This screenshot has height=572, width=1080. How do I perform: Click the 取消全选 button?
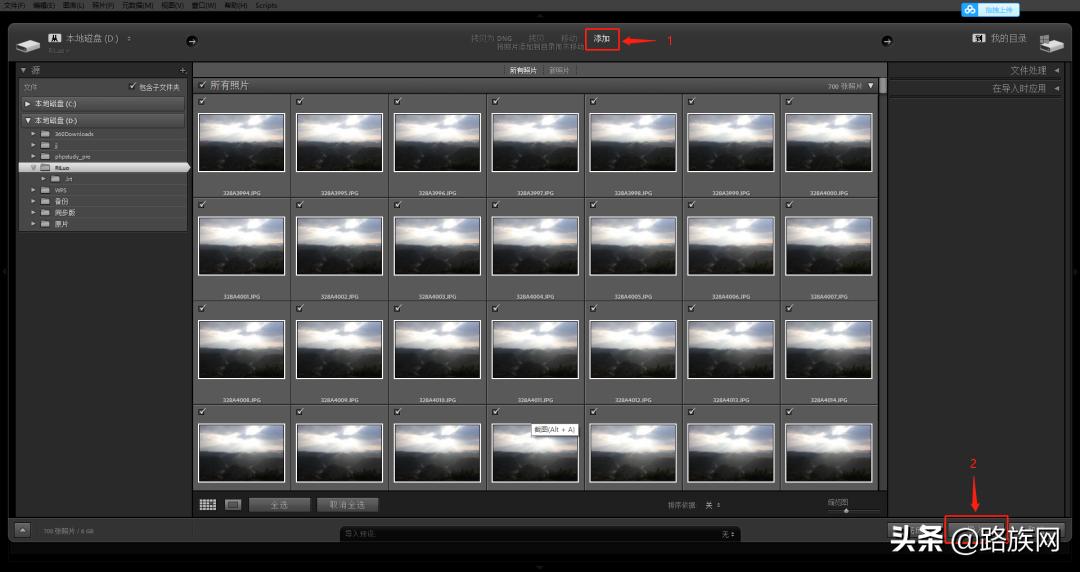pos(347,505)
